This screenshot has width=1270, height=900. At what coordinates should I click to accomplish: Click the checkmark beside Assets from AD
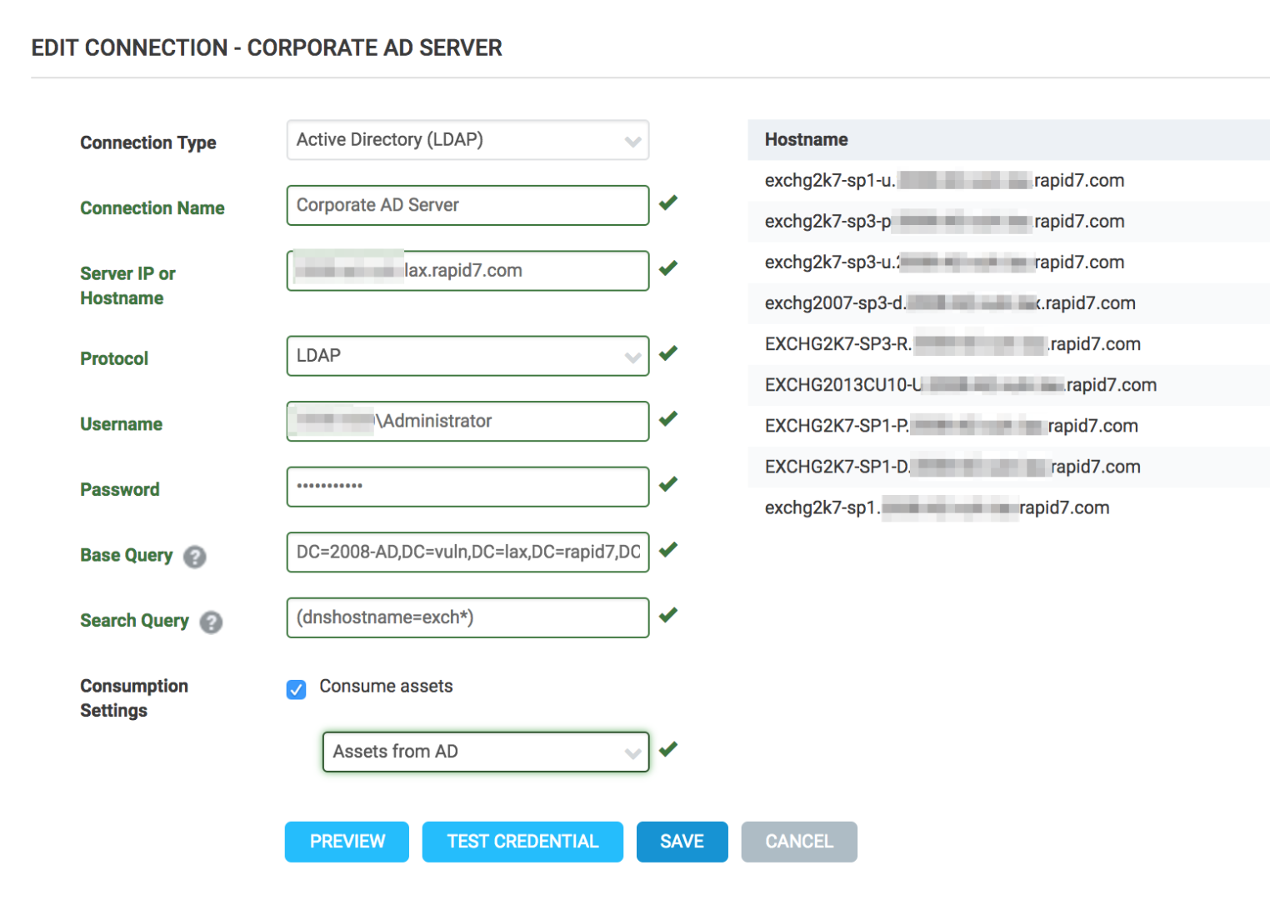[669, 748]
